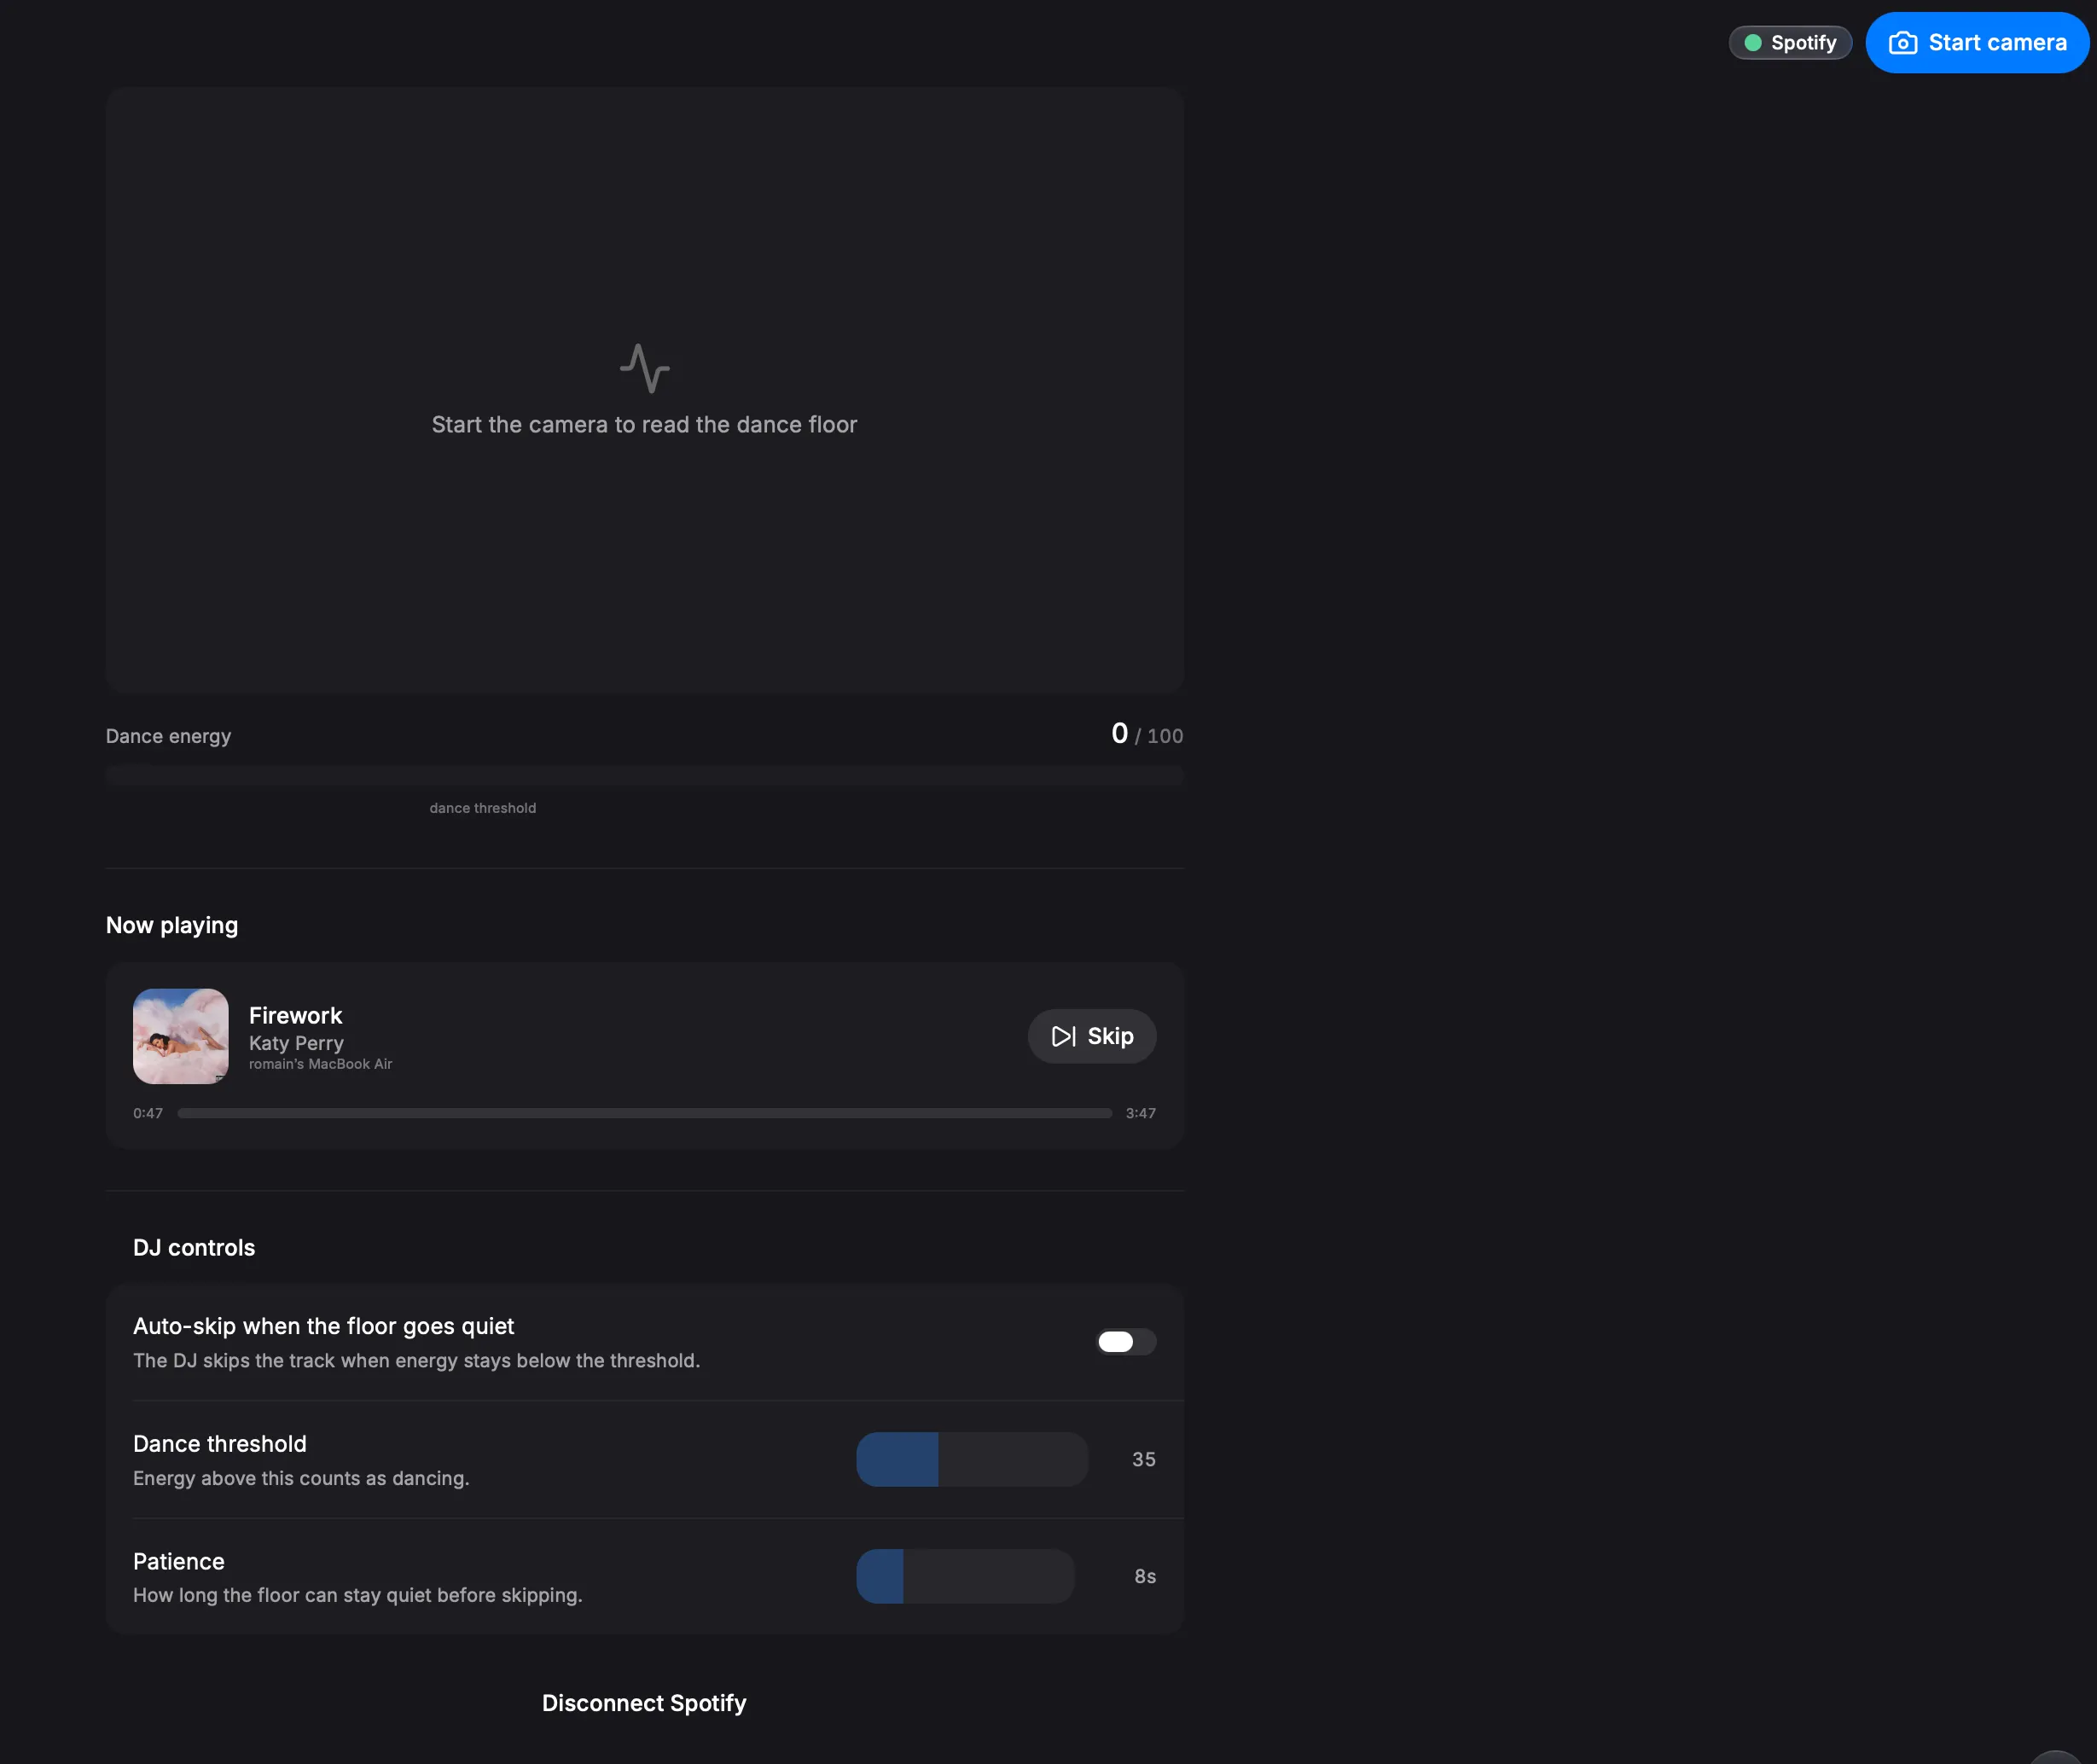Select the Firework song title
The image size is (2097, 1764).
tap(295, 1016)
